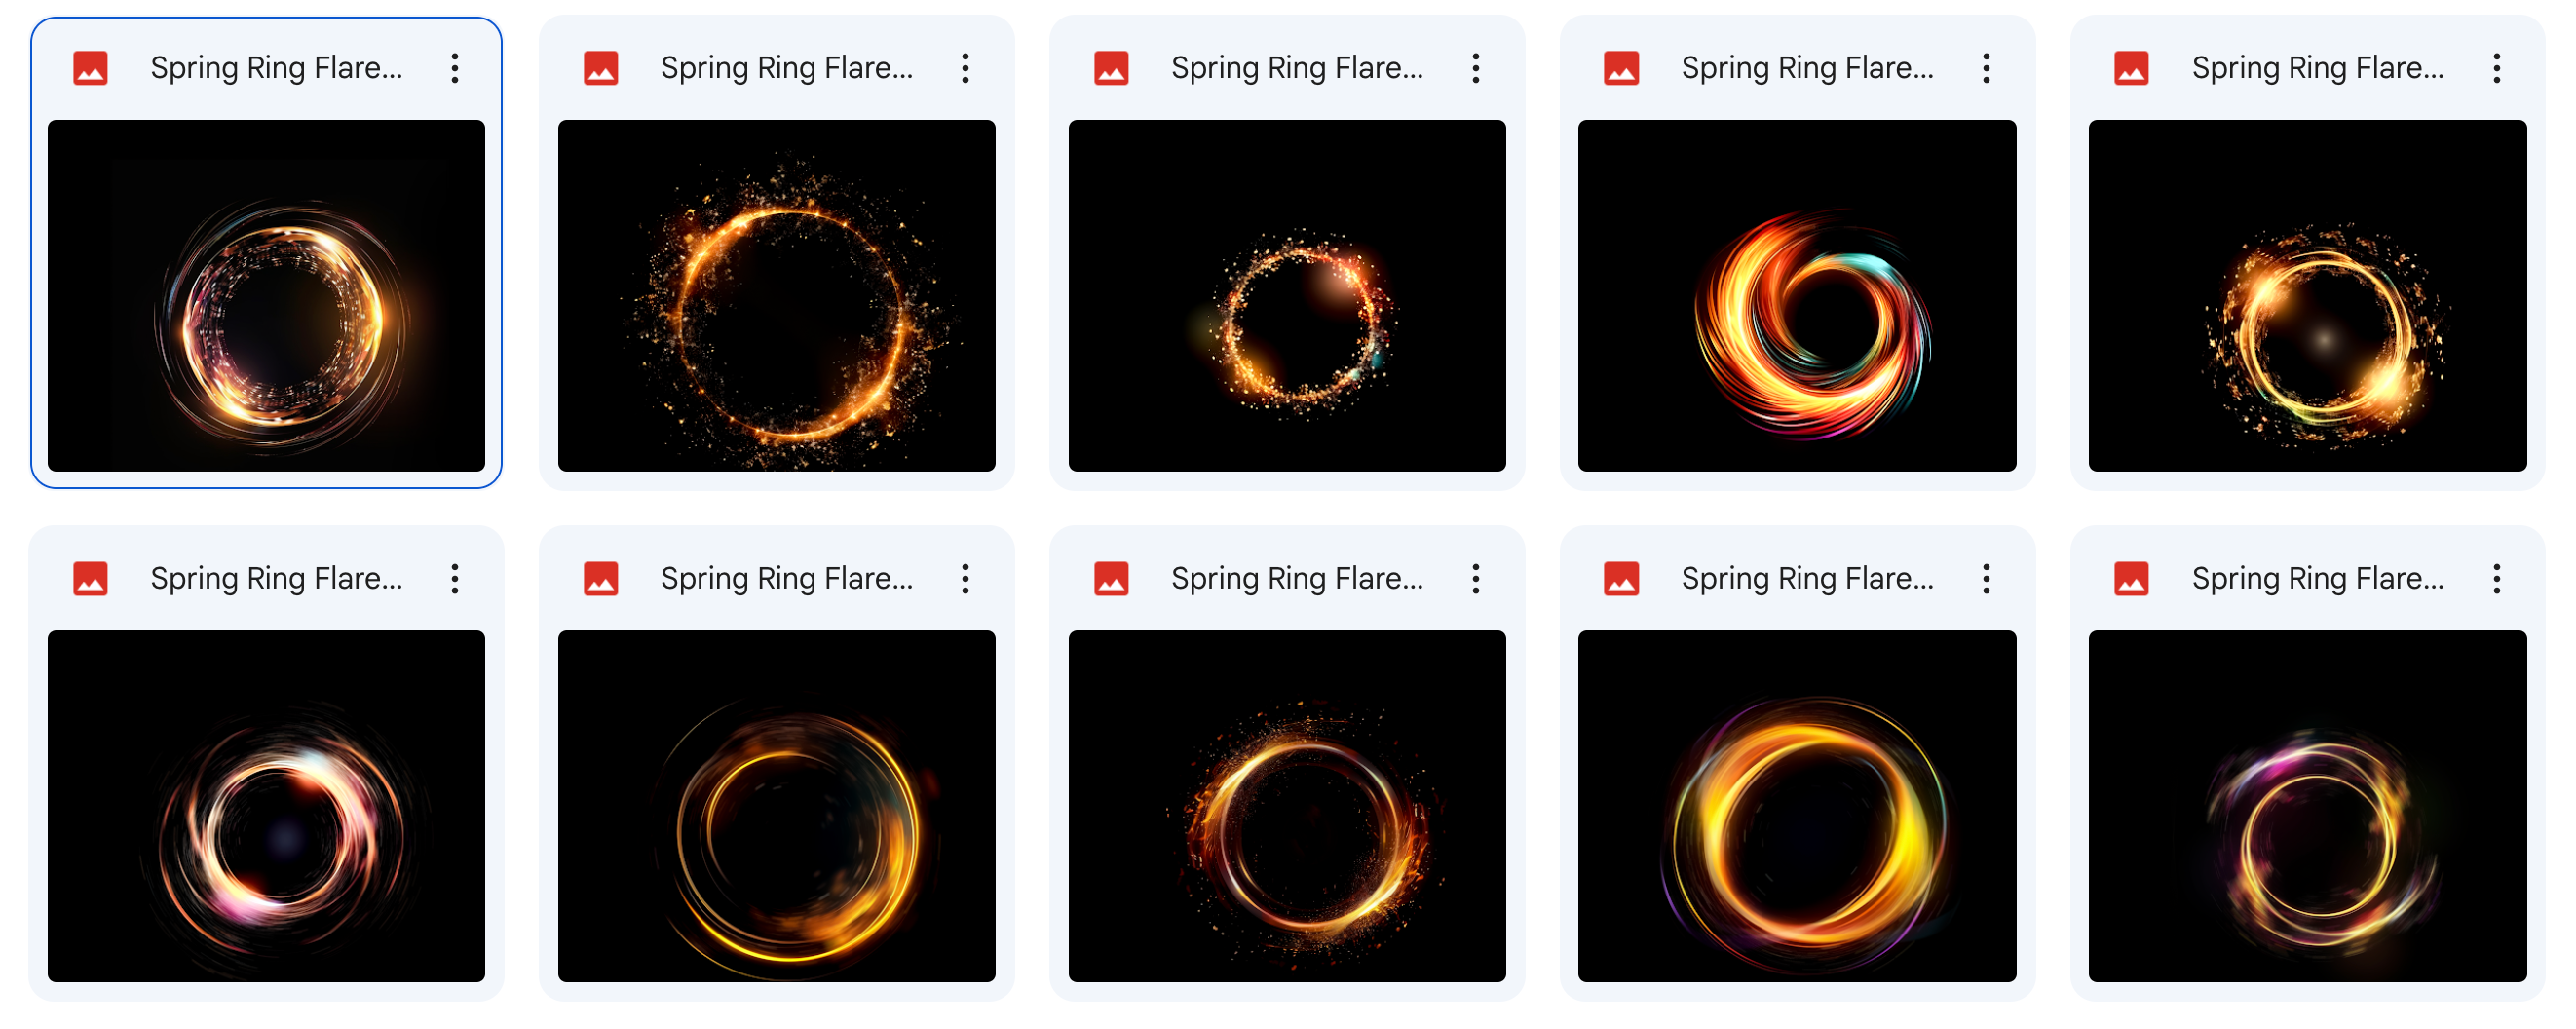Click the image file icon on the selected card
This screenshot has height=1029, width=2576.
(x=91, y=68)
